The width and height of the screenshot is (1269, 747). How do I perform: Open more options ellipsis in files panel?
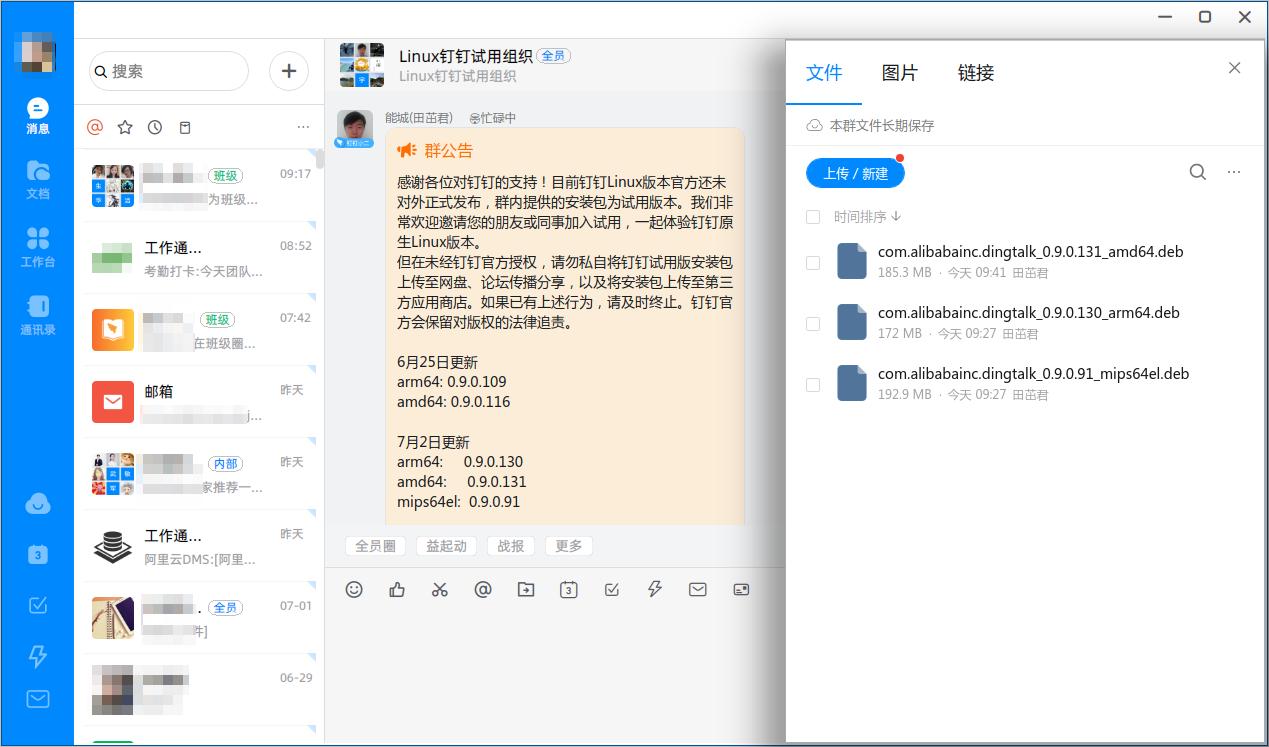click(x=1234, y=172)
